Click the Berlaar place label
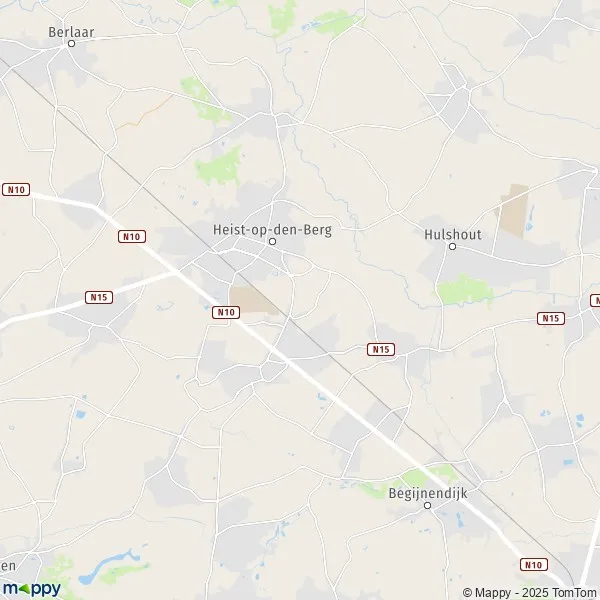Viewport: 600px width, 600px height. [71, 32]
